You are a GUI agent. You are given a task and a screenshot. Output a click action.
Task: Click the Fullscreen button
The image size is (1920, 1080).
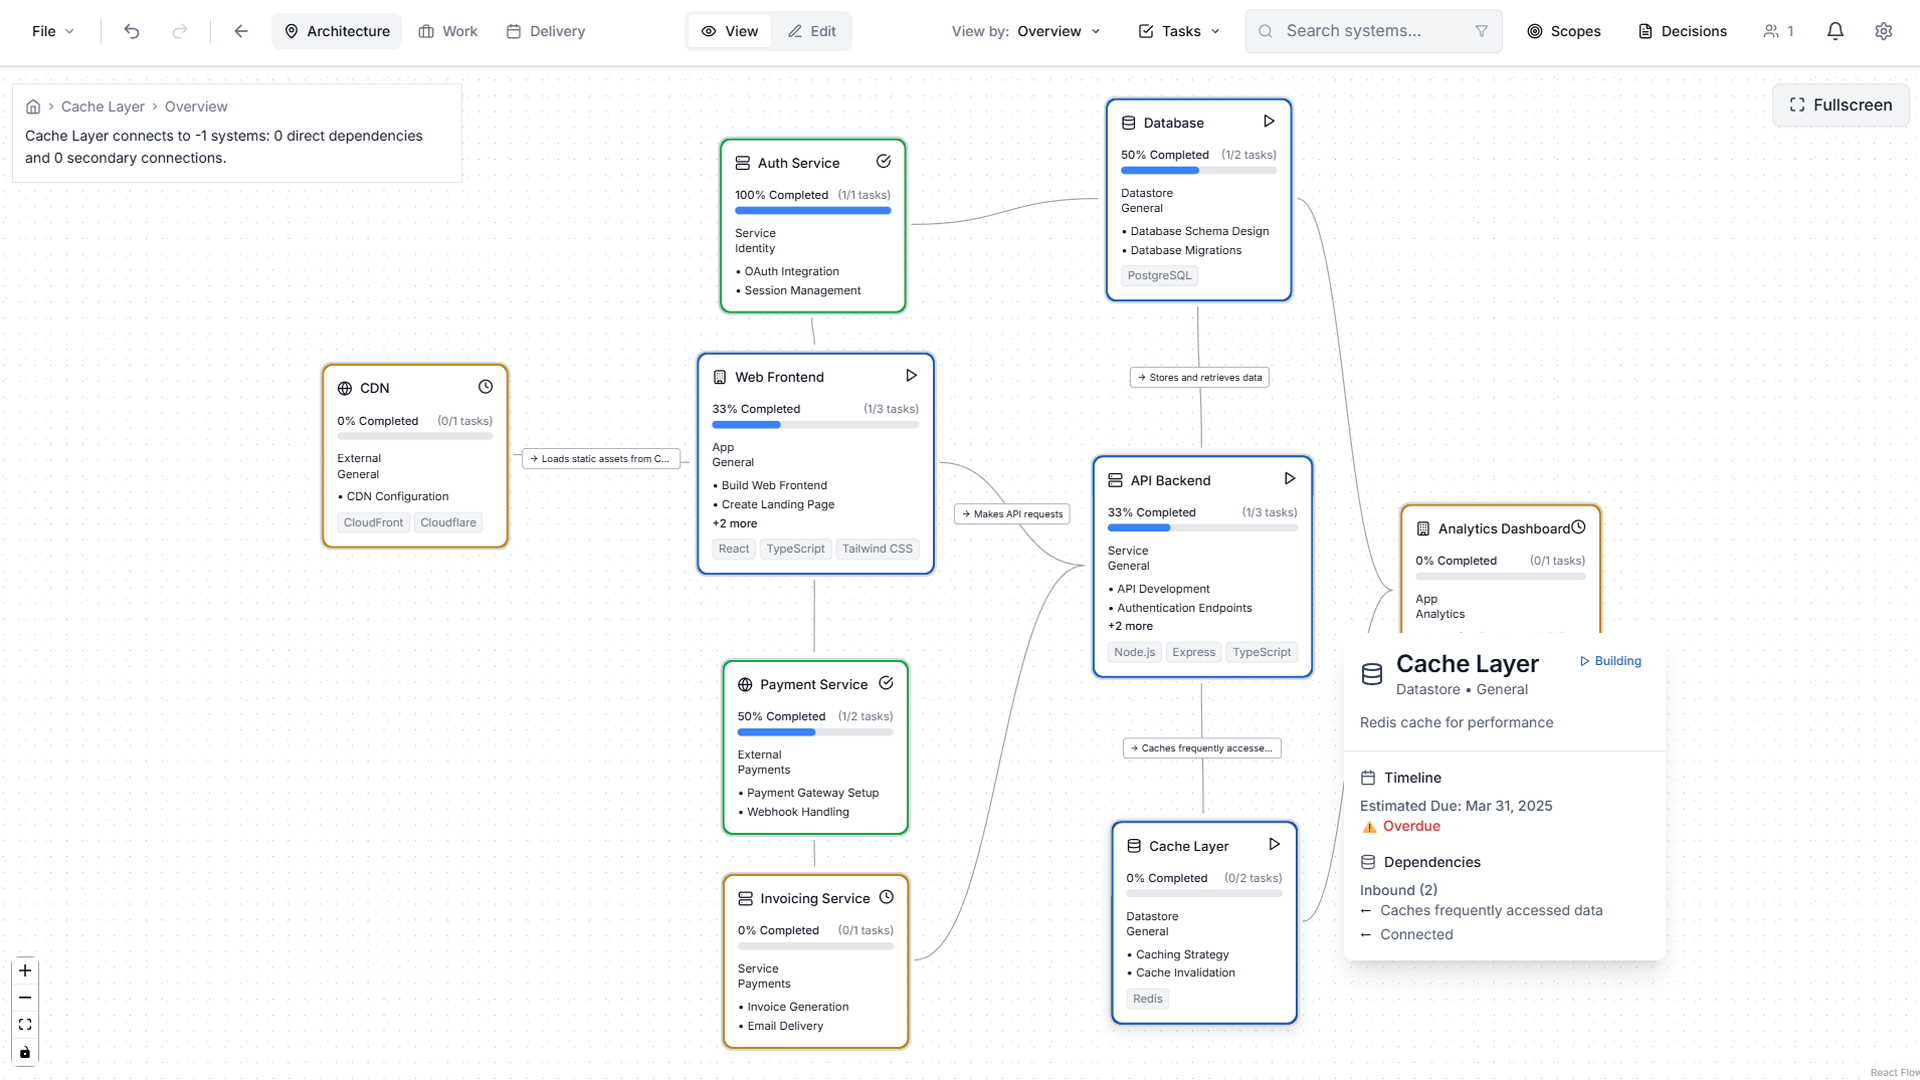[1840, 105]
